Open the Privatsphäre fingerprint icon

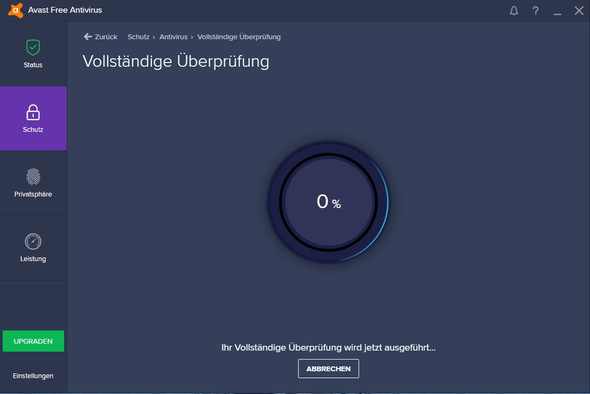(x=33, y=176)
